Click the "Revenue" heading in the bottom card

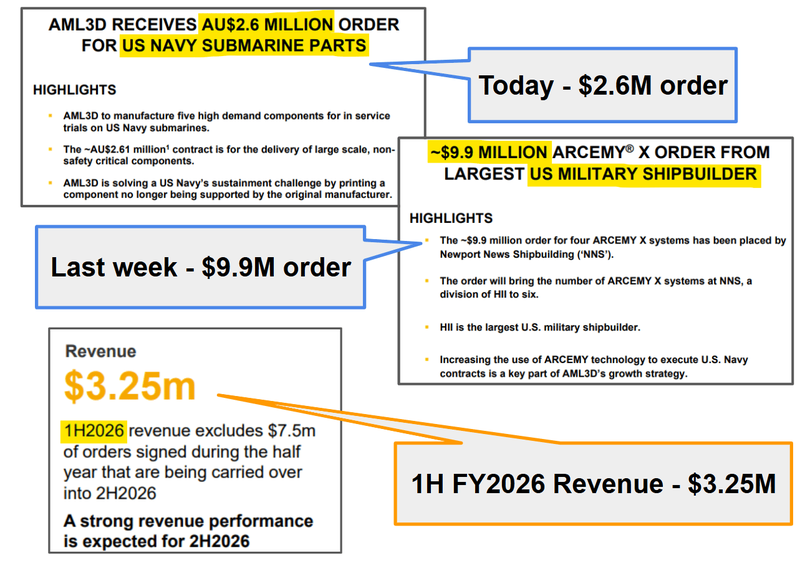pos(100,352)
